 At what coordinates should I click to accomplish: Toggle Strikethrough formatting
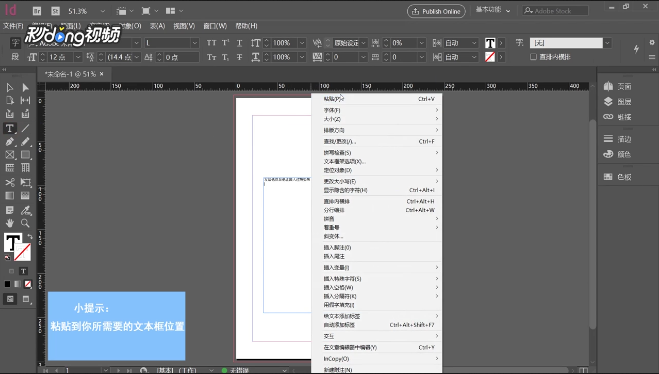click(239, 57)
